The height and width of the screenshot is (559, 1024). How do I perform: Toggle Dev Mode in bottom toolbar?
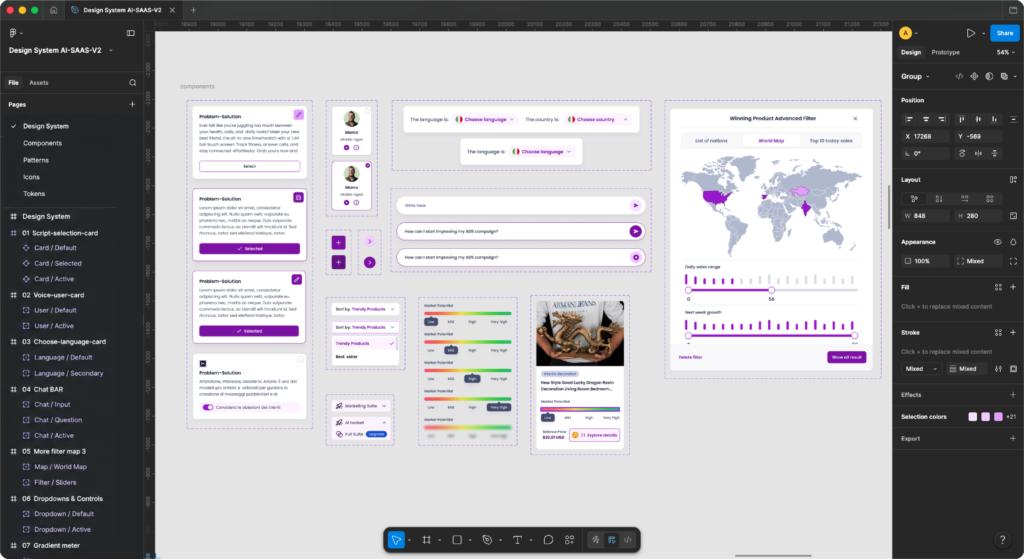(628, 540)
